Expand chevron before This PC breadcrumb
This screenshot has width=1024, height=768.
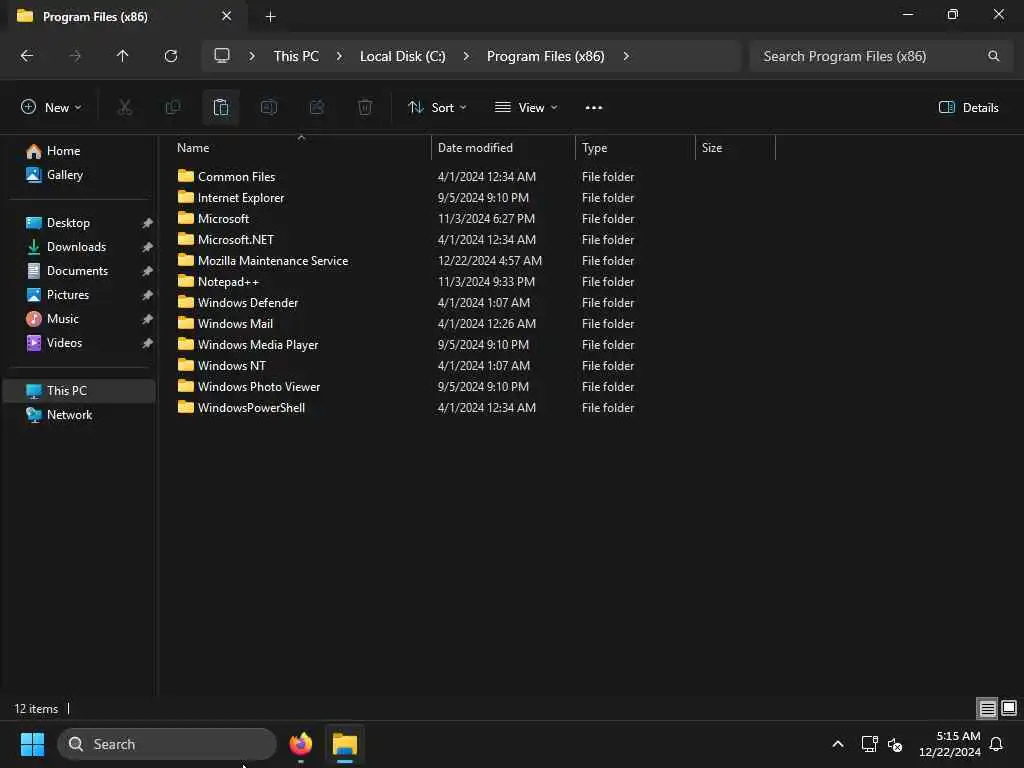252,56
